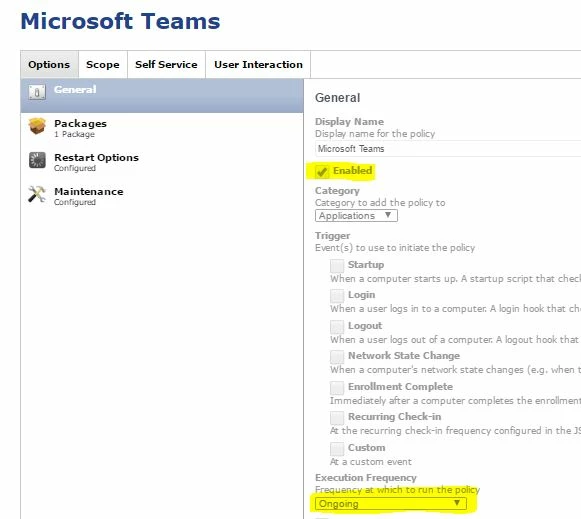The image size is (581, 519).
Task: Switch to the Scope tab
Action: click(103, 64)
